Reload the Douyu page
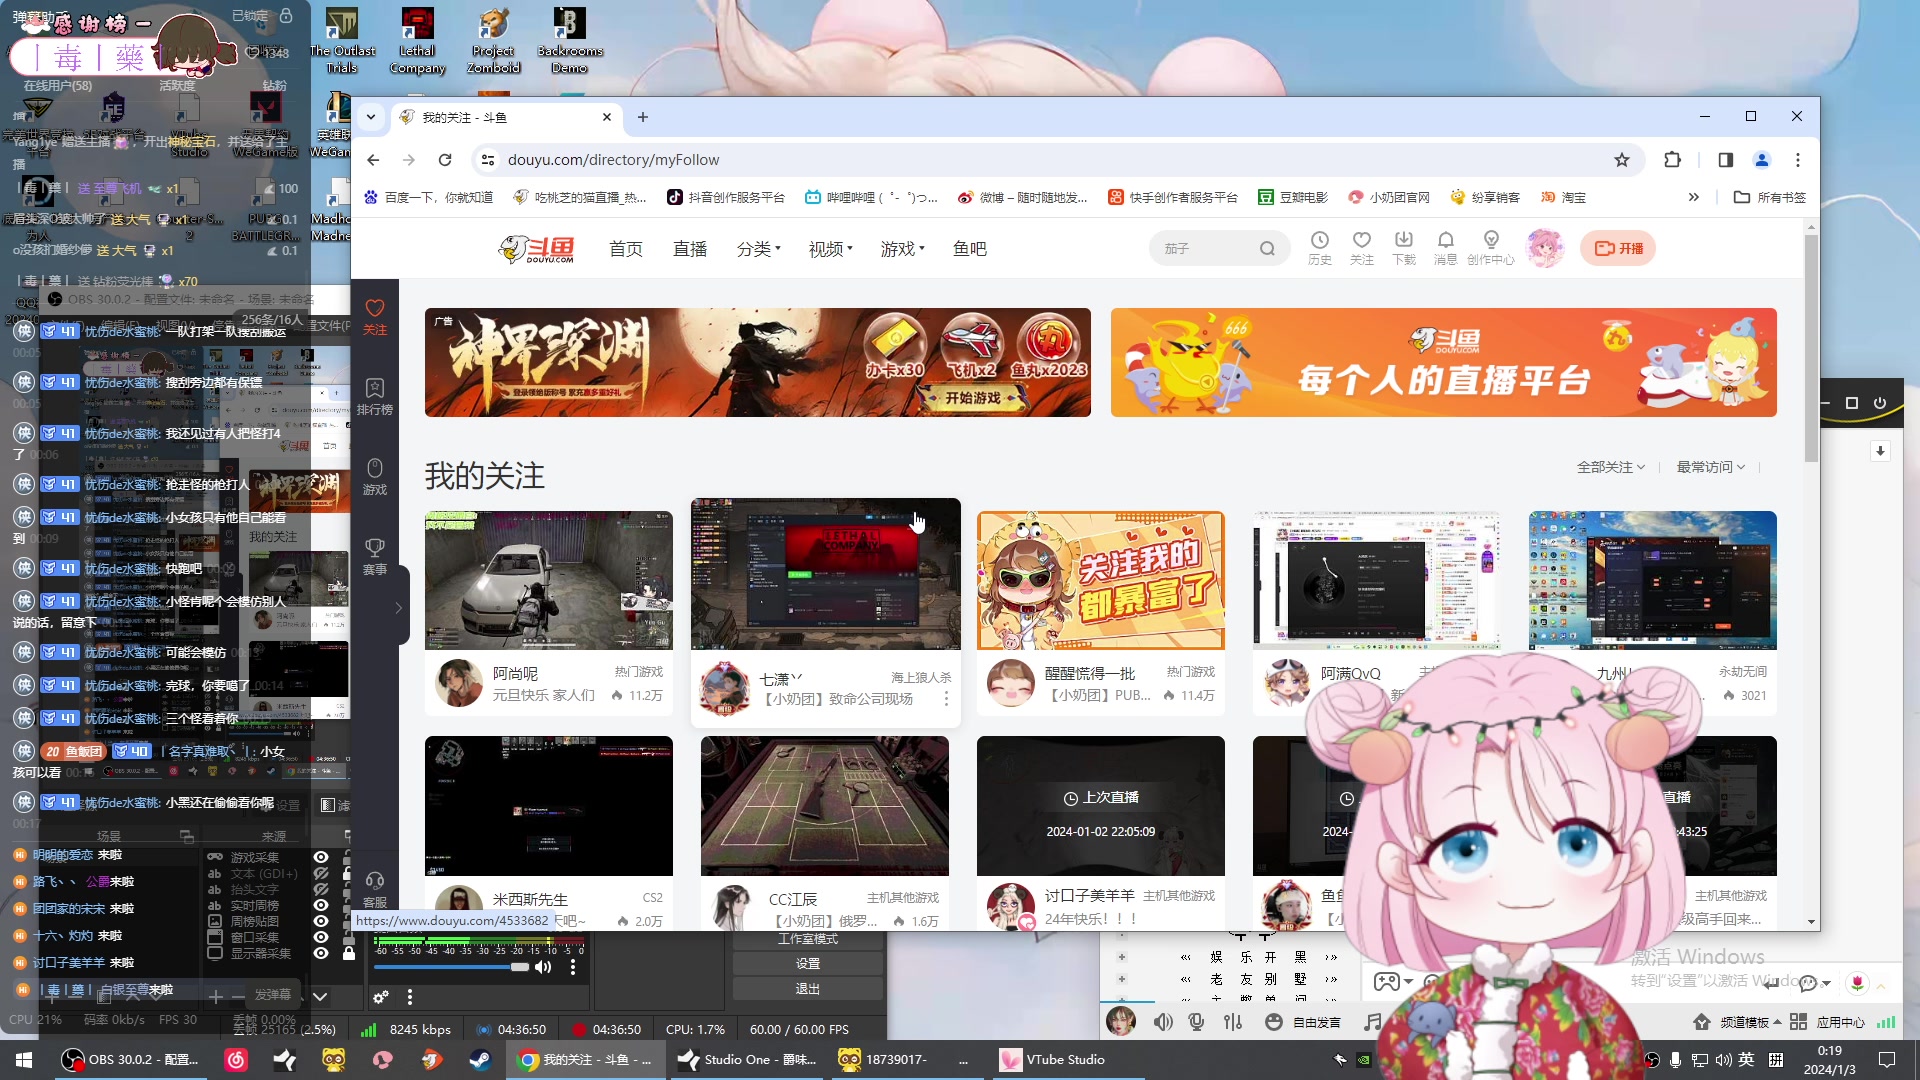The image size is (1920, 1080). (x=445, y=160)
